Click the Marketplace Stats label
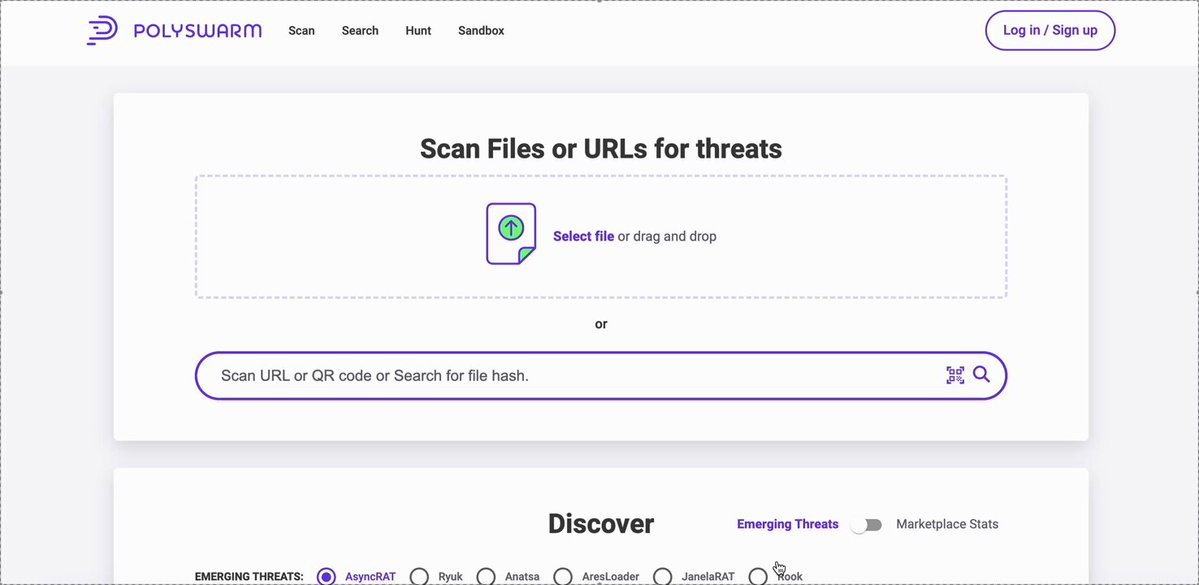Screen dimensions: 1199x585 click(947, 525)
